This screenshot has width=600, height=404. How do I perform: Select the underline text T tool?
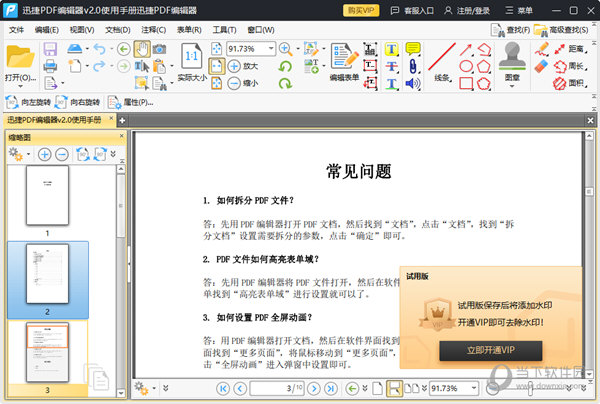(391, 83)
